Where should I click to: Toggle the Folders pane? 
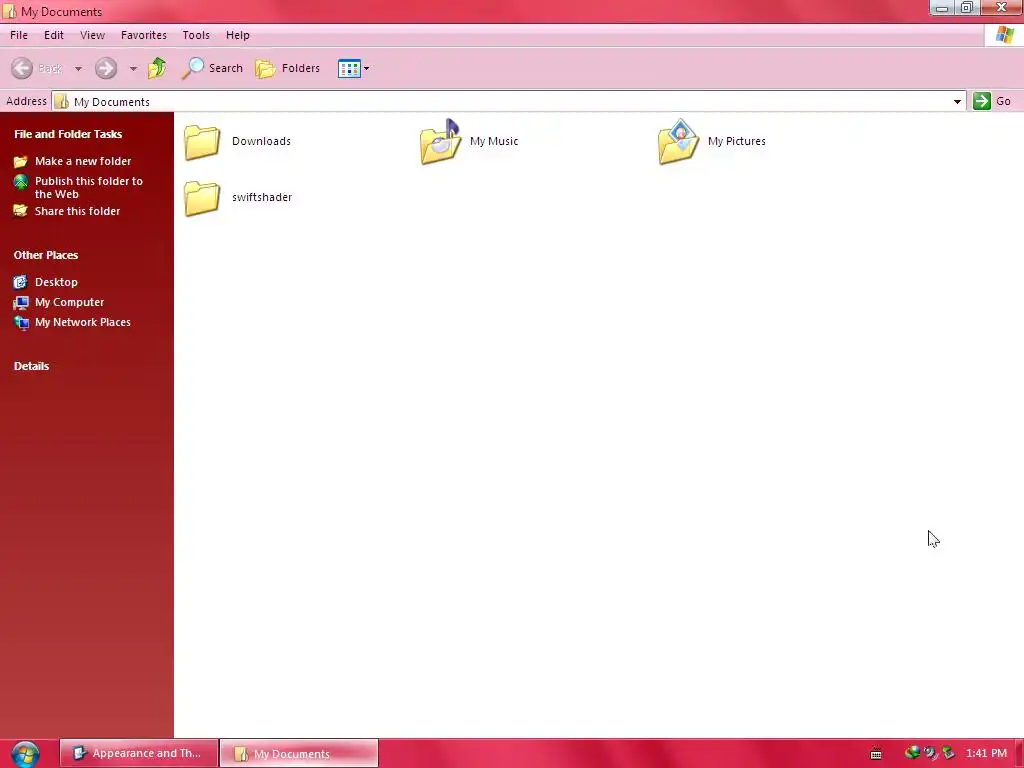point(287,68)
